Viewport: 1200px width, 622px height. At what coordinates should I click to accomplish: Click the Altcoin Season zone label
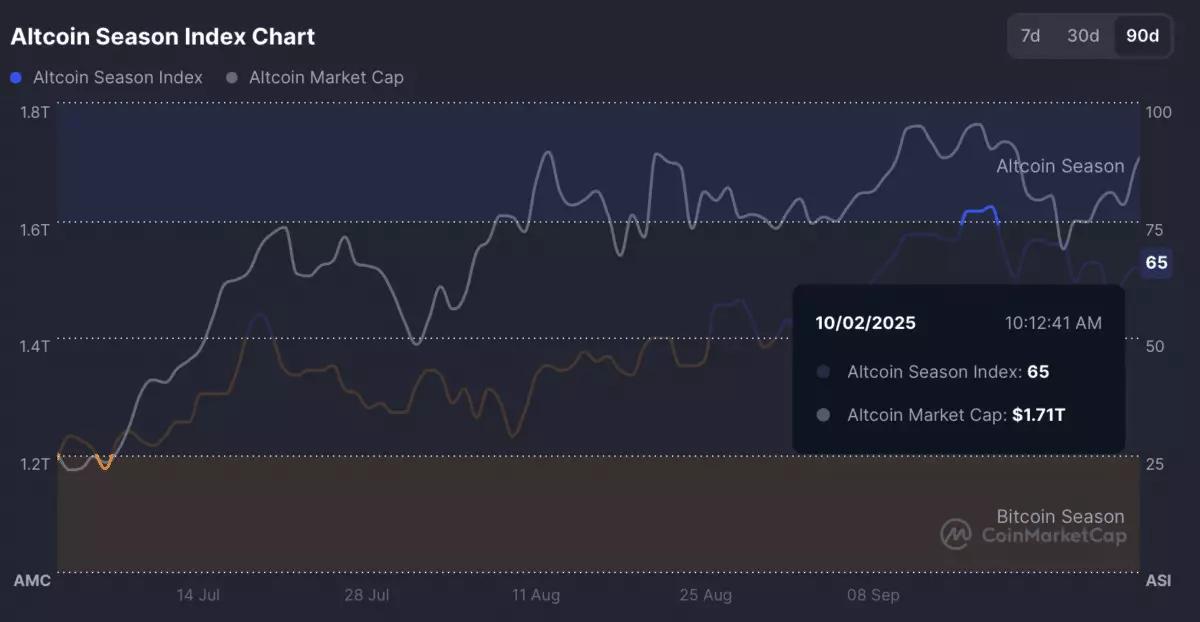click(1060, 166)
